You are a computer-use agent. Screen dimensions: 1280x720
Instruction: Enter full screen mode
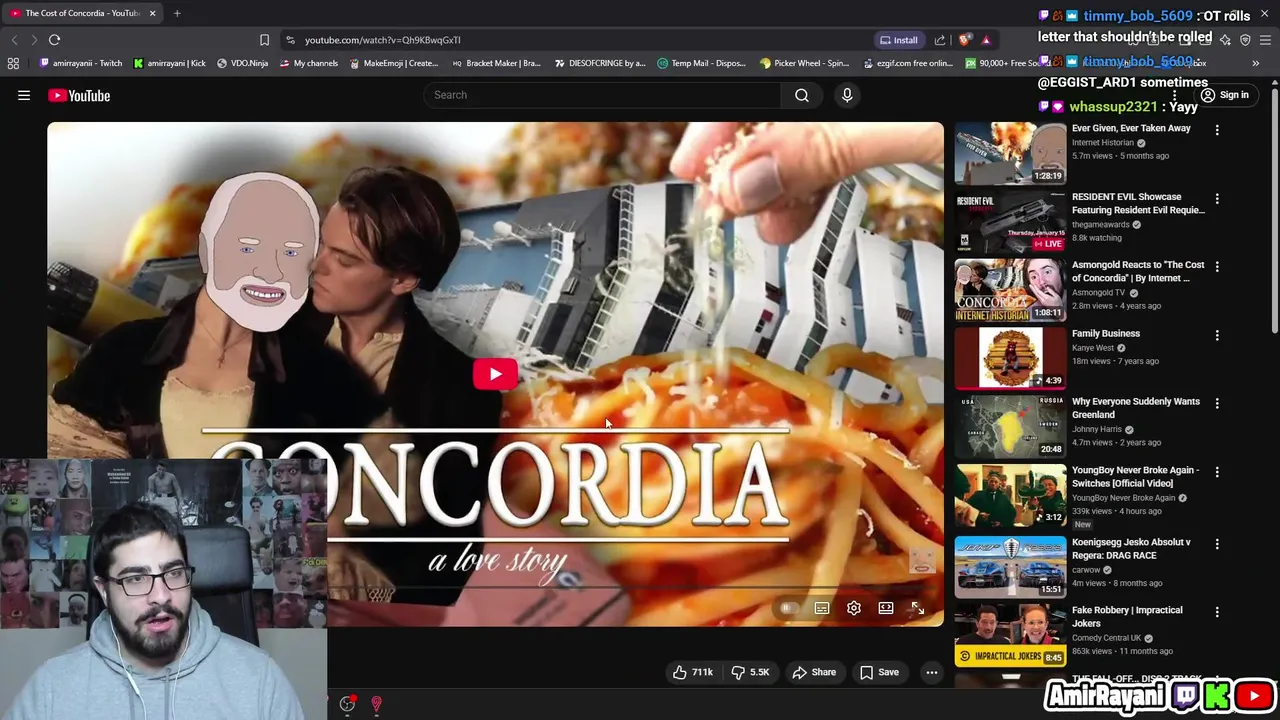point(918,608)
